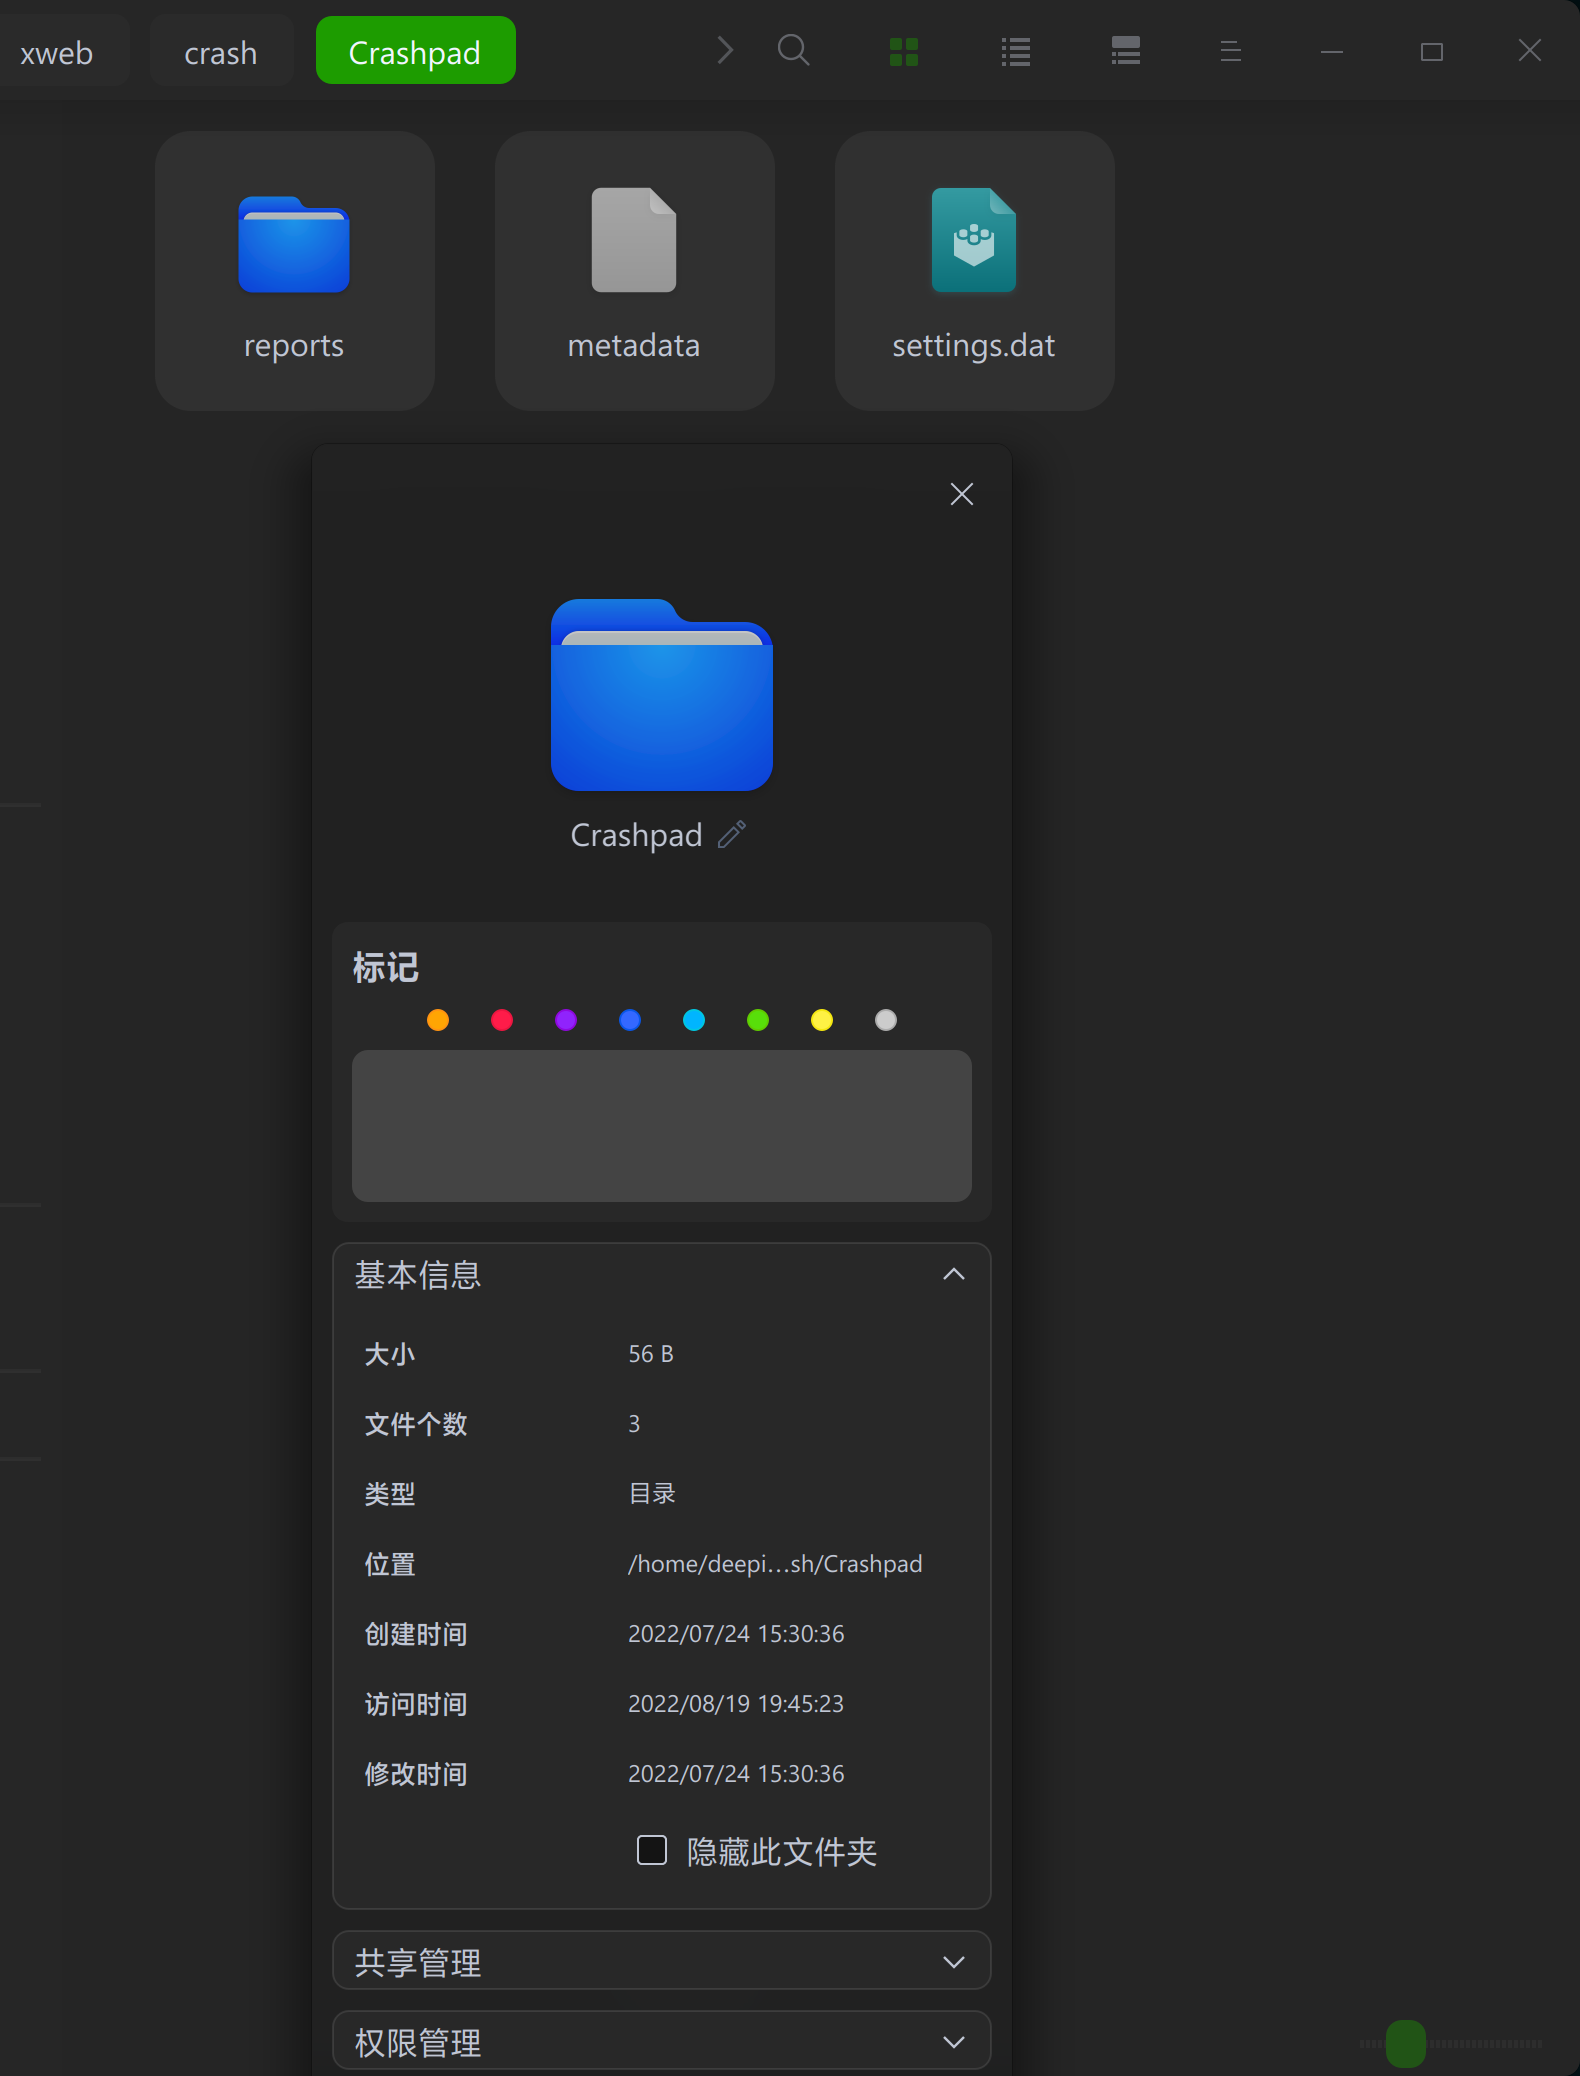The height and width of the screenshot is (2076, 1580).
Task: Rename Crashpad using the pencil icon
Action: click(732, 834)
